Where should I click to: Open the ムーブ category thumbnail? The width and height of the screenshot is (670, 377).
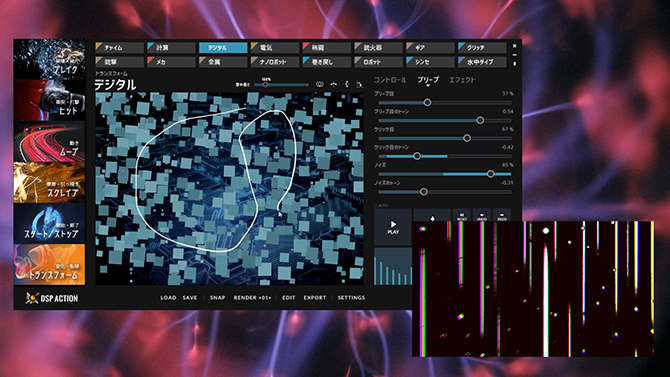49,141
